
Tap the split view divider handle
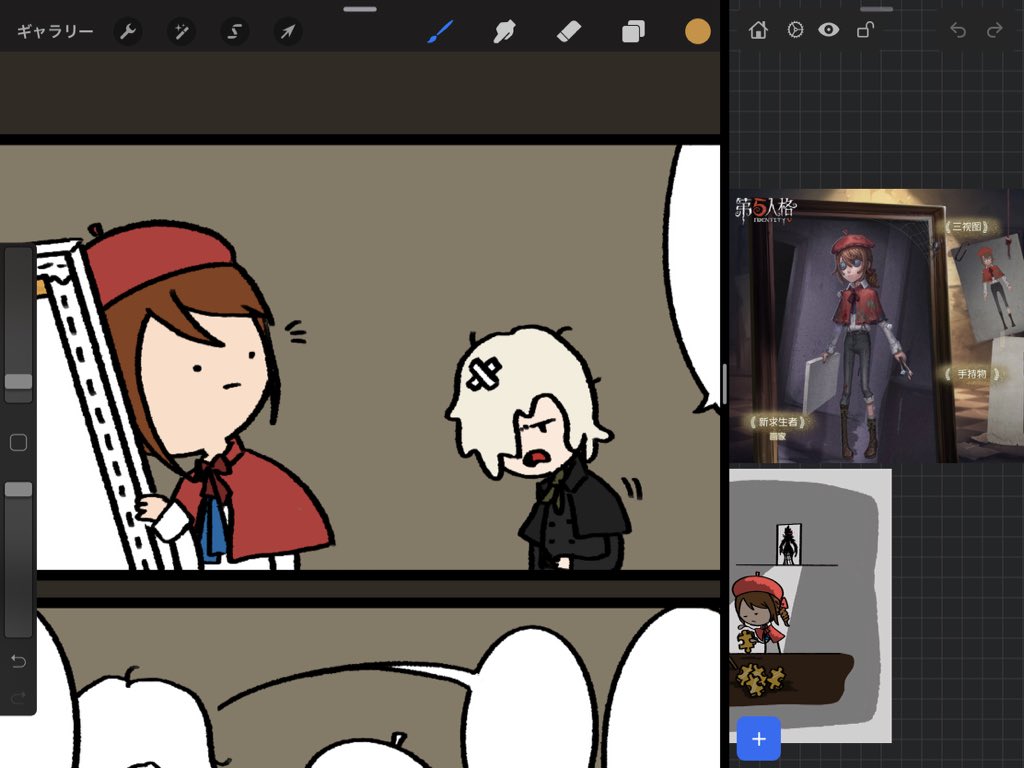[x=725, y=385]
